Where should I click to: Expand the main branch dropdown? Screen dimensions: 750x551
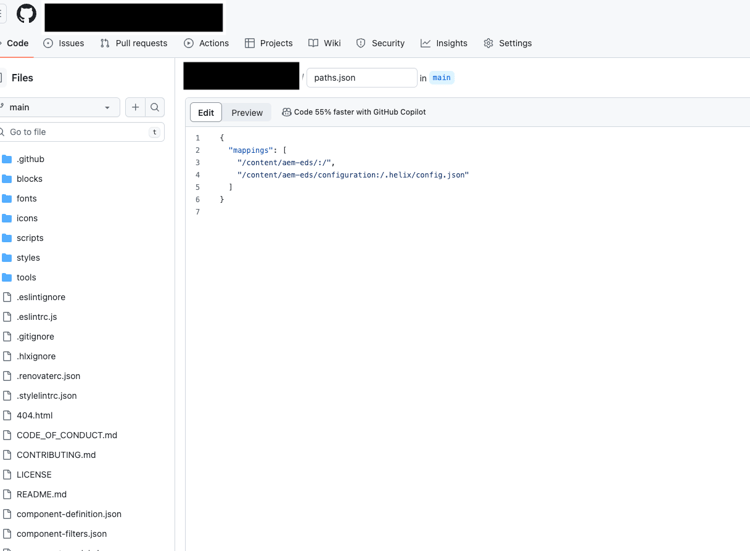pyautogui.click(x=59, y=107)
